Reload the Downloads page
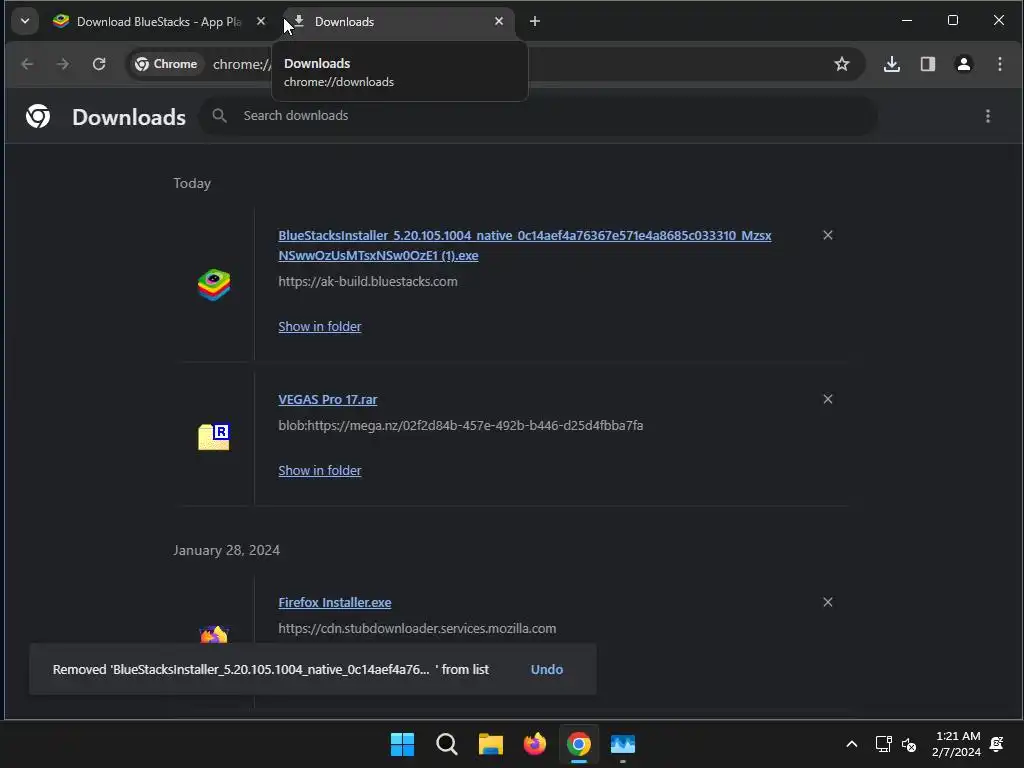 (99, 64)
